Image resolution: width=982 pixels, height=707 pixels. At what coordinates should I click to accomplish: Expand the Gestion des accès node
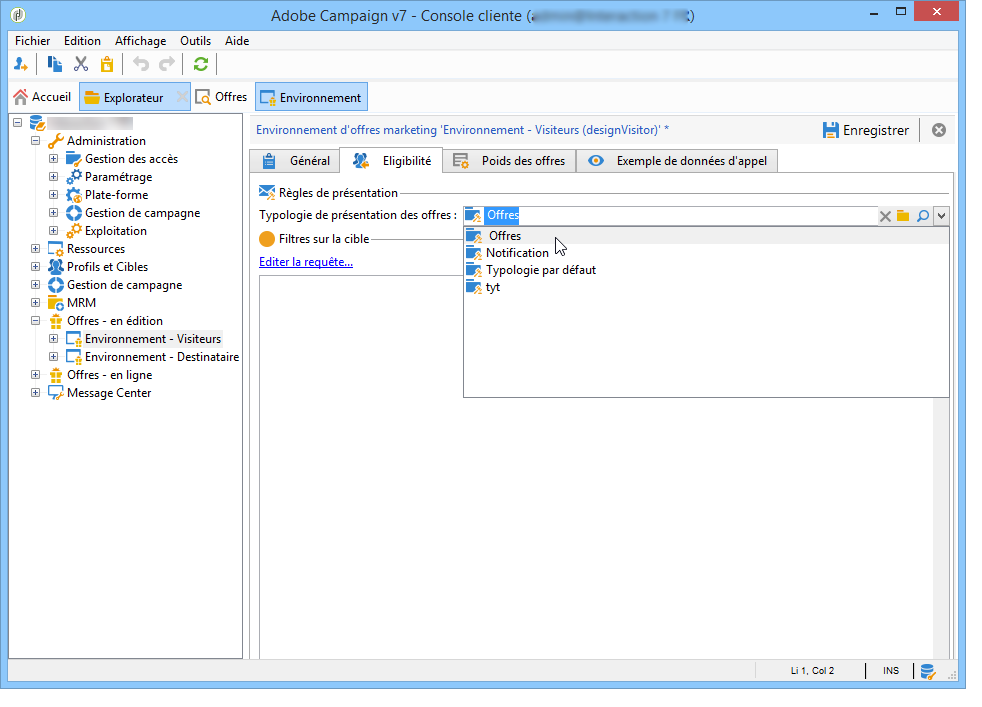click(x=54, y=159)
